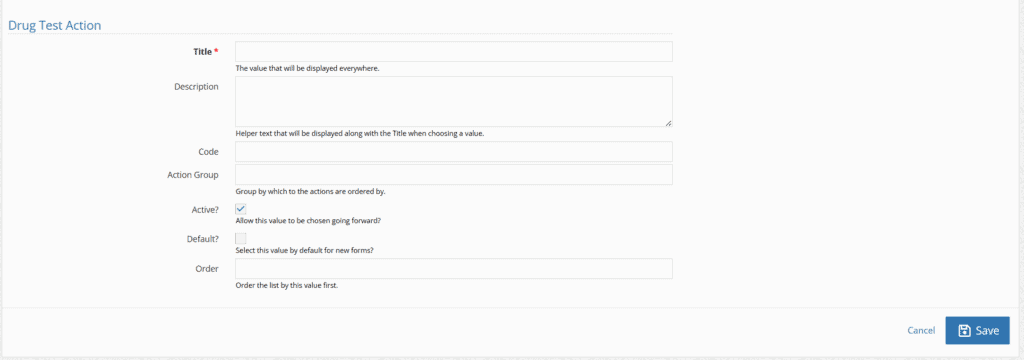Uncheck the Active? checkbox
Image resolution: width=1024 pixels, height=360 pixels.
[x=241, y=208]
